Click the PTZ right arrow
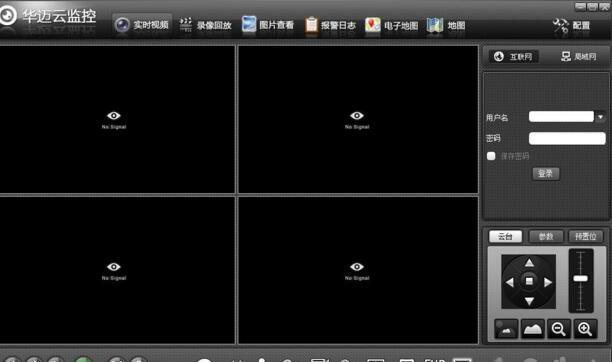The height and width of the screenshot is (362, 612). 548,282
